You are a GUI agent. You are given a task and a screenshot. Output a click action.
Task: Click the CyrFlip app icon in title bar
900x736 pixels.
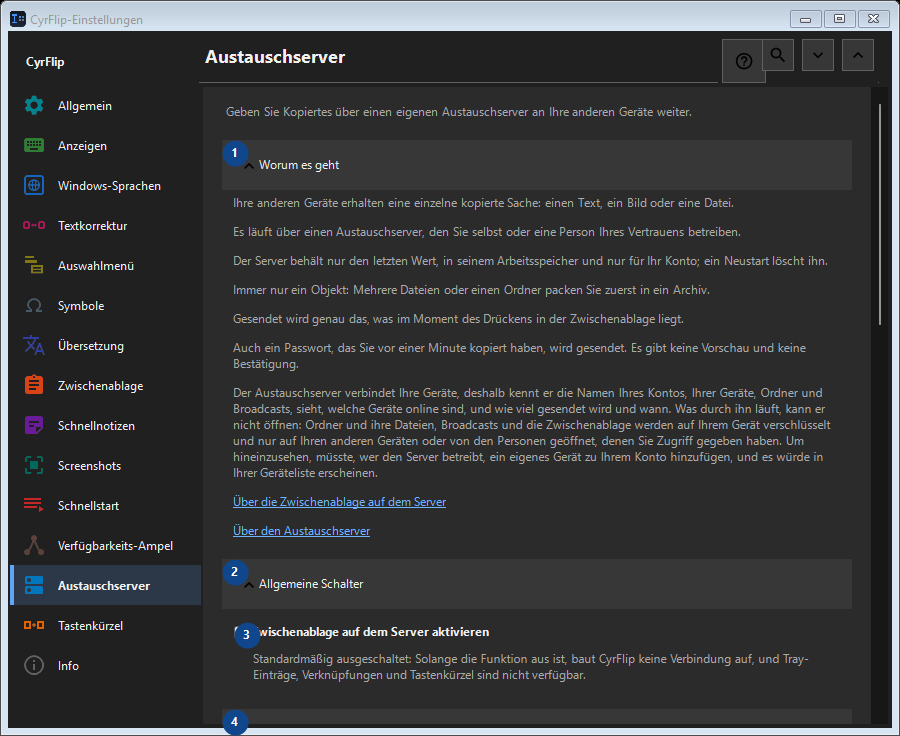18,19
